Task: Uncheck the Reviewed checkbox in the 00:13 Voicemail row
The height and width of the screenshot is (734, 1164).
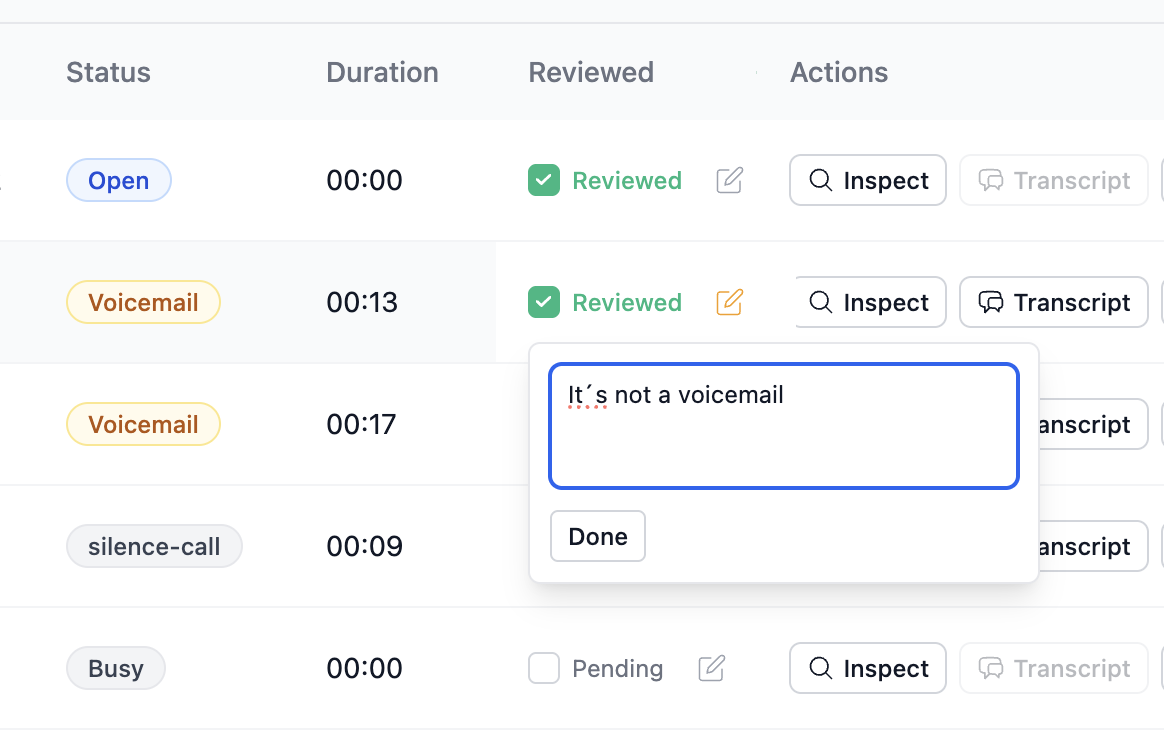Action: pyautogui.click(x=544, y=302)
